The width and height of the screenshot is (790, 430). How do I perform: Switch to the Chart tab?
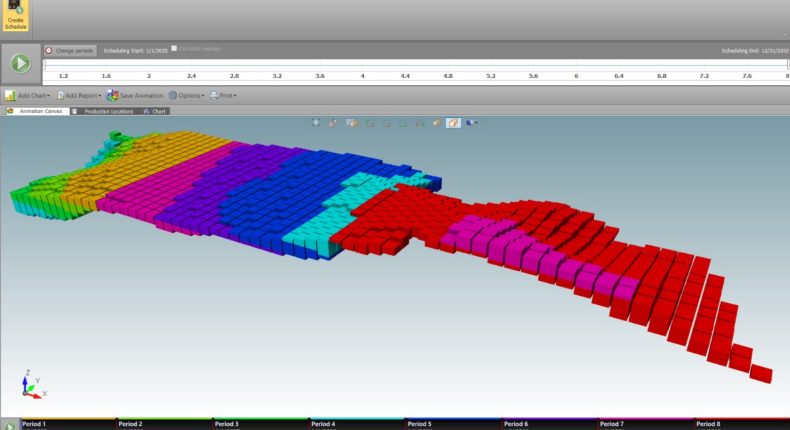tap(154, 111)
